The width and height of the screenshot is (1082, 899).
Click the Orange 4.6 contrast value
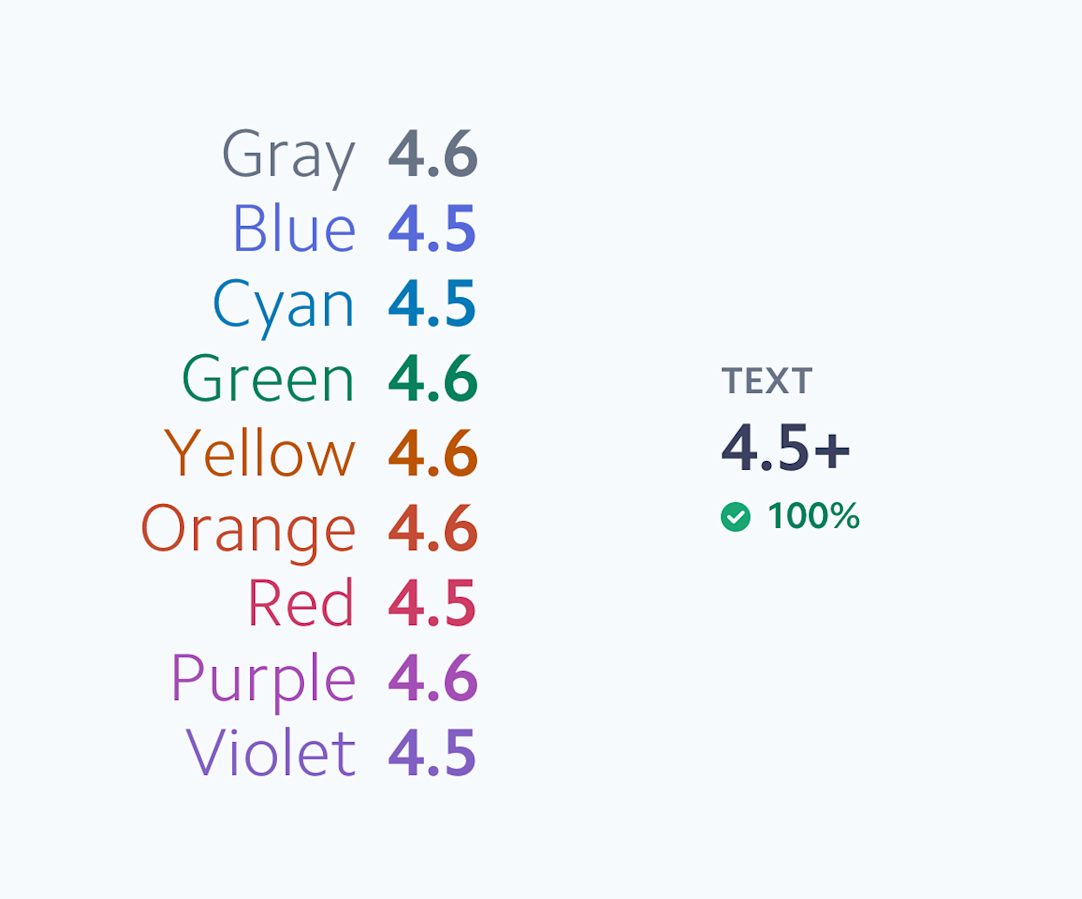pos(433,528)
